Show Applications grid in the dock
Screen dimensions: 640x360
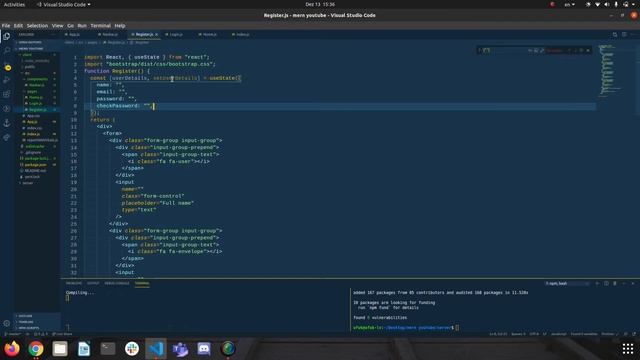(x=628, y=349)
